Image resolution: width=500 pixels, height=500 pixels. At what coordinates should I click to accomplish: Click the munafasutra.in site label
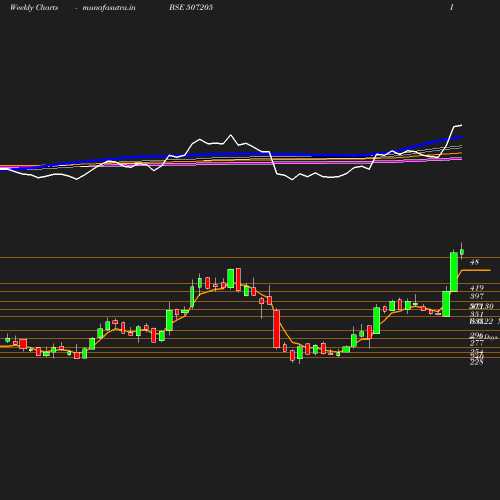109,8
